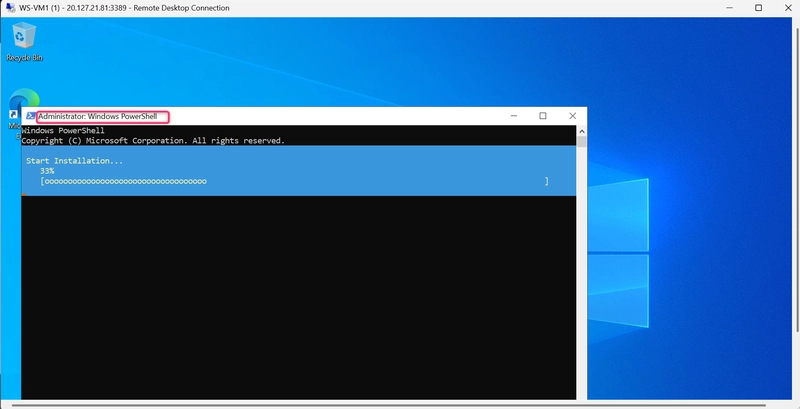Maximize the Remote Desktop Connection window
This screenshot has height=409, width=800.
(759, 8)
